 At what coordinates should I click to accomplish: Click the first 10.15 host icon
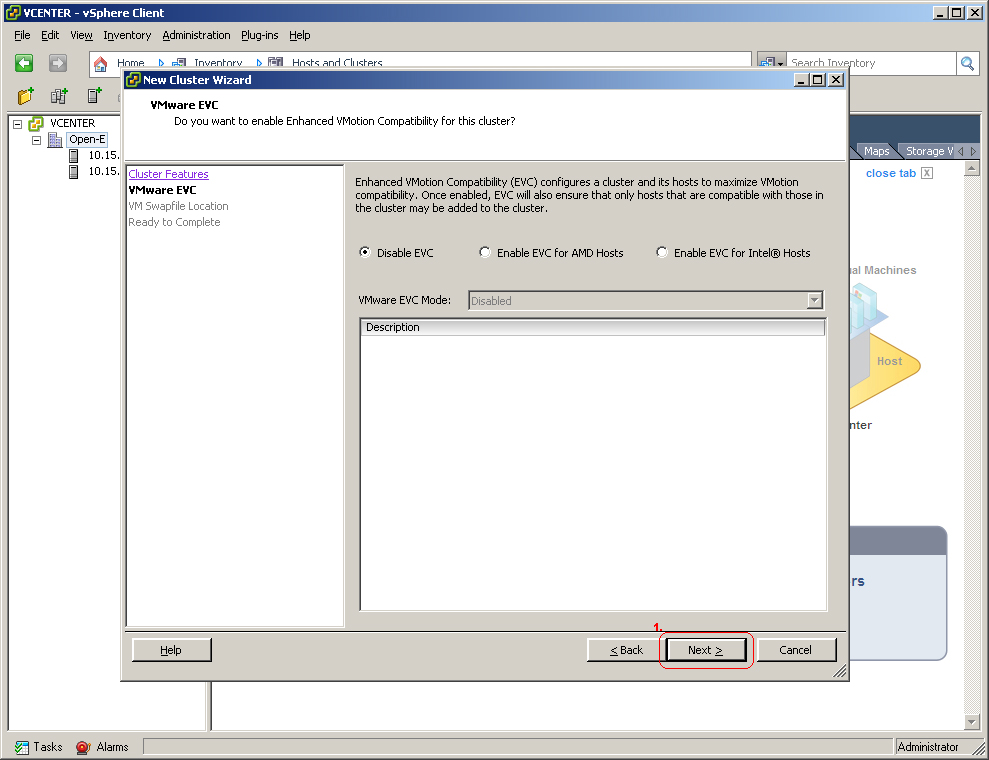(x=74, y=156)
